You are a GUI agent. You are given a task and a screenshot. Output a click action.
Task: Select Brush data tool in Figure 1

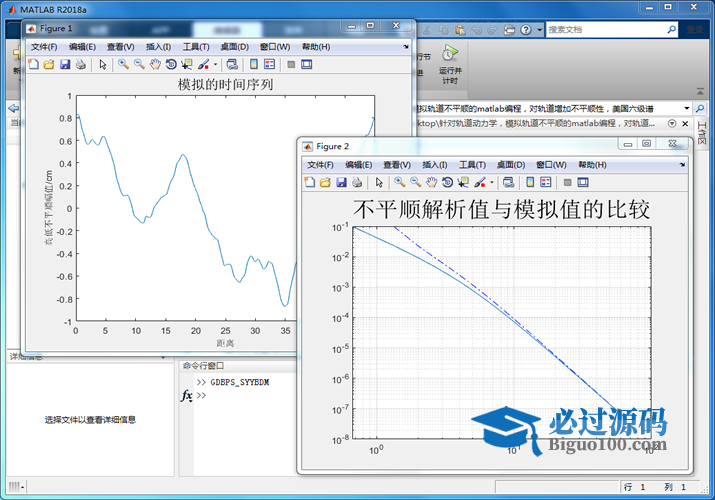[203, 64]
